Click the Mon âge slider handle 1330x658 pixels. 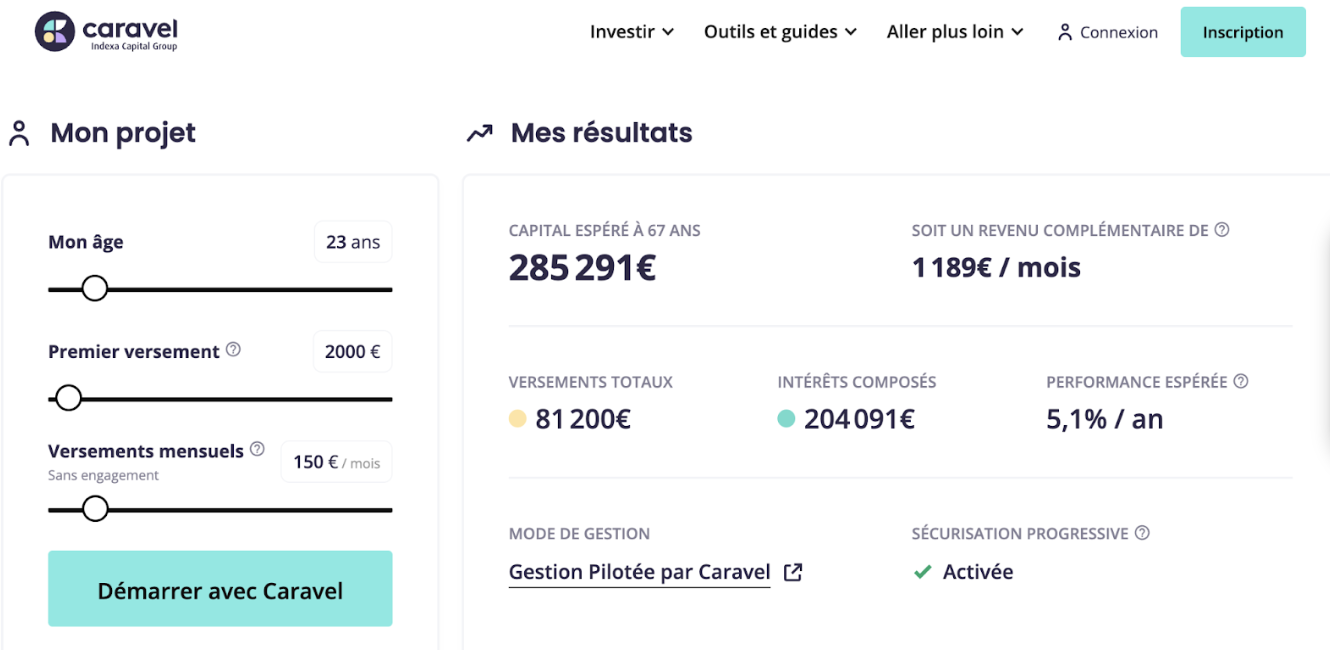click(x=95, y=289)
